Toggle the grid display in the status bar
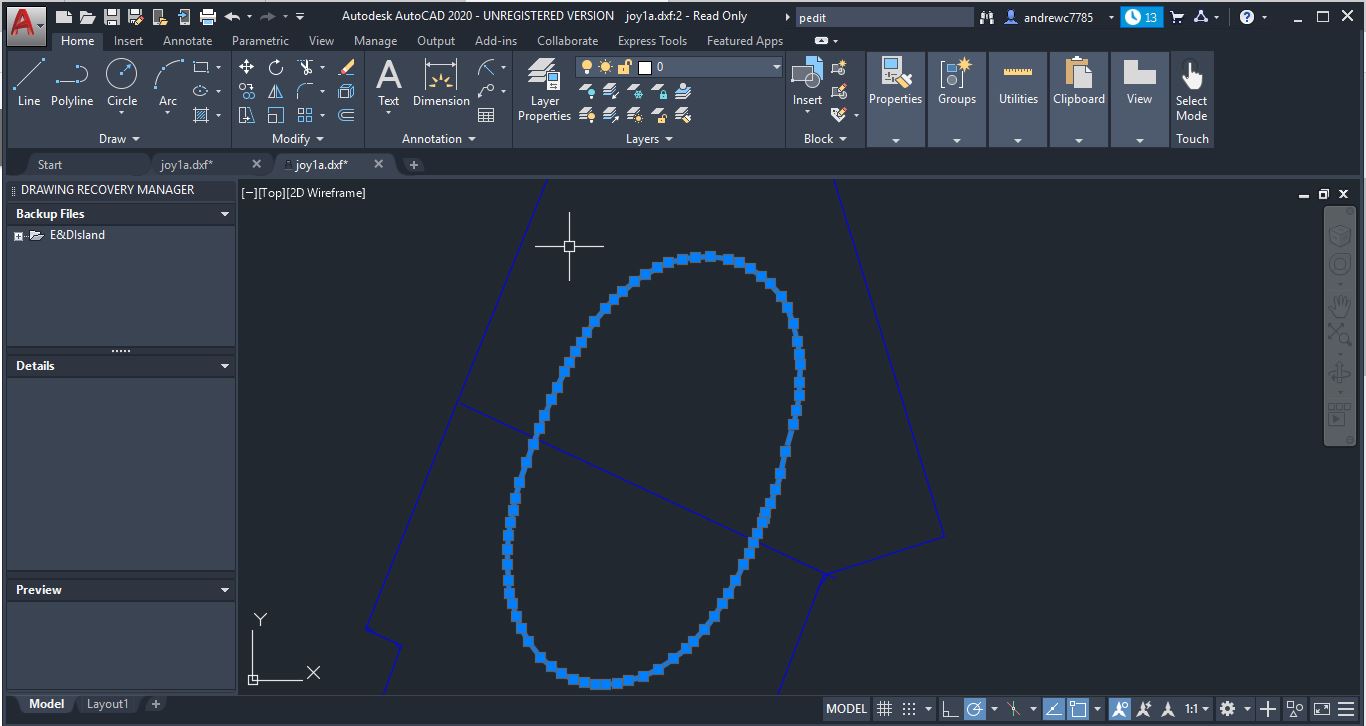1366x726 pixels. tap(884, 709)
